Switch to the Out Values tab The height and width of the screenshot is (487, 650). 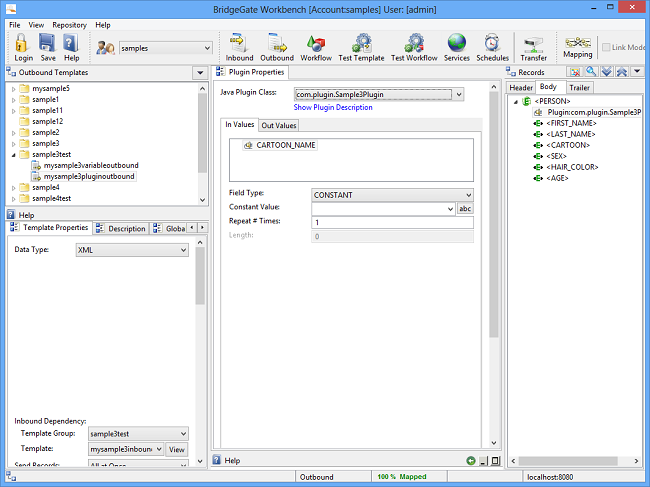pos(279,125)
